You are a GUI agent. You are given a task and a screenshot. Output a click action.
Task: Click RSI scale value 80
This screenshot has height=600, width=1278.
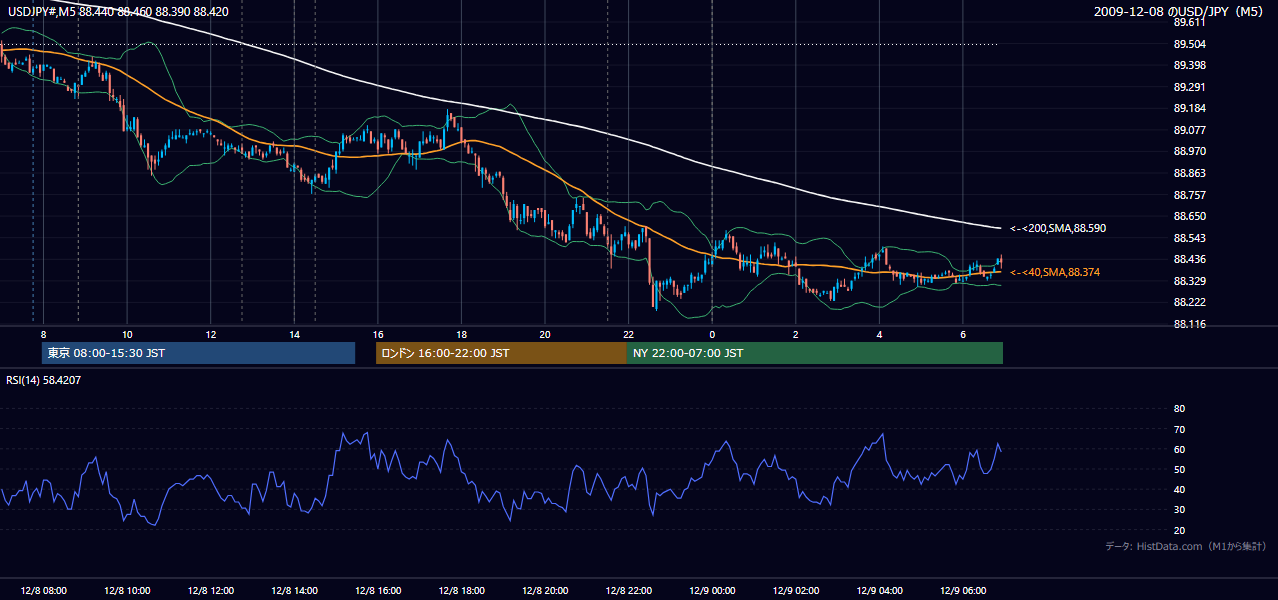pyautogui.click(x=1179, y=409)
